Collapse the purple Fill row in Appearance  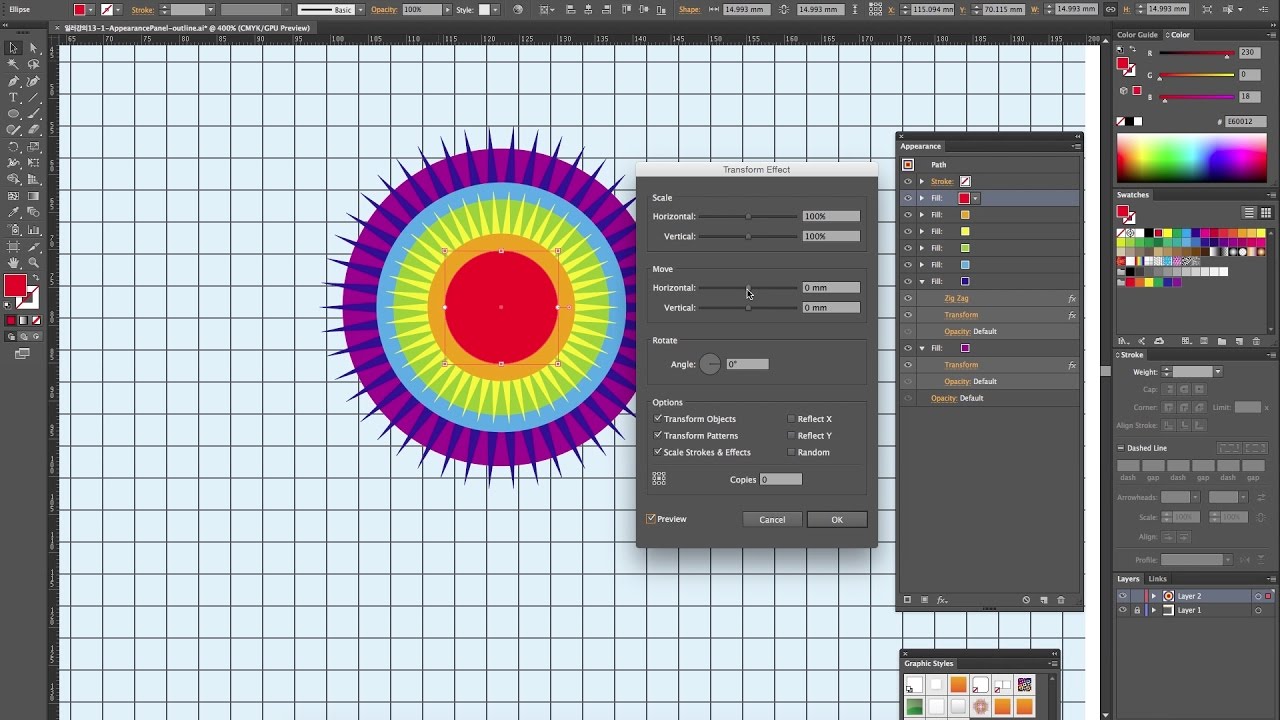[922, 348]
